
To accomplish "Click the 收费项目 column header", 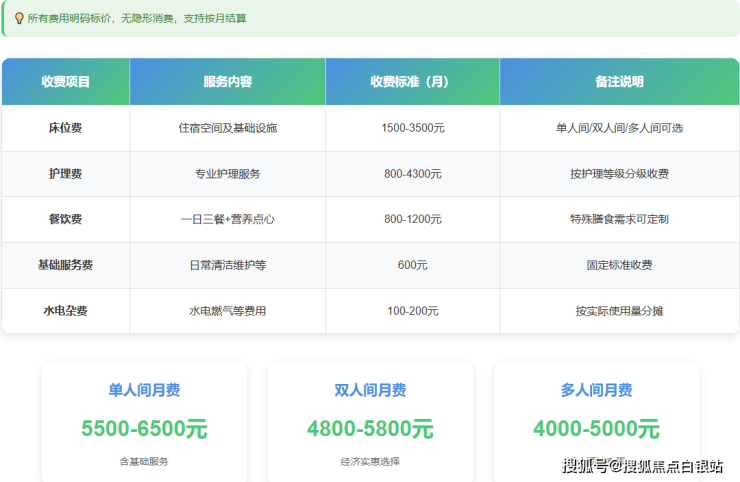I will click(x=65, y=82).
